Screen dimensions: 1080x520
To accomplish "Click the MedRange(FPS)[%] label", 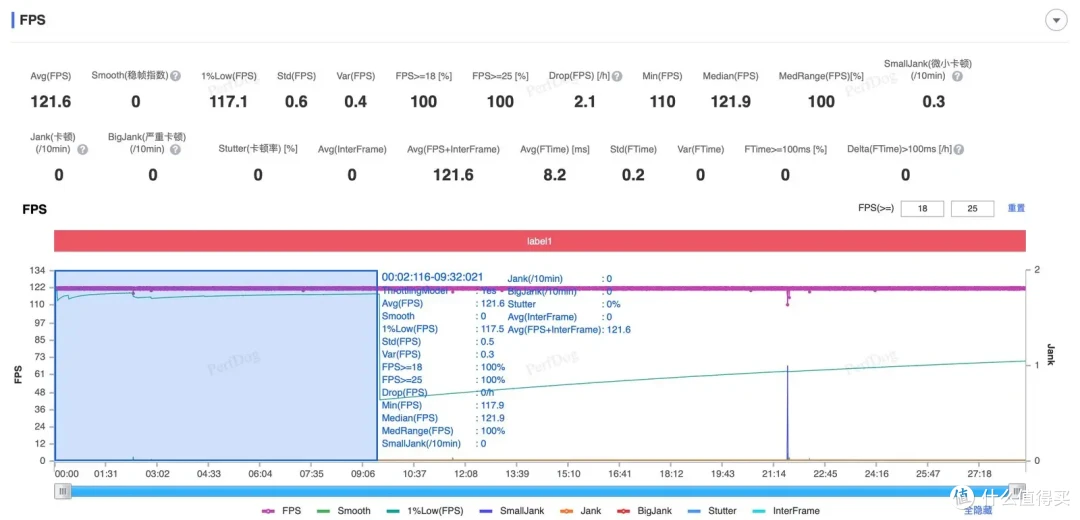I will (x=821, y=76).
